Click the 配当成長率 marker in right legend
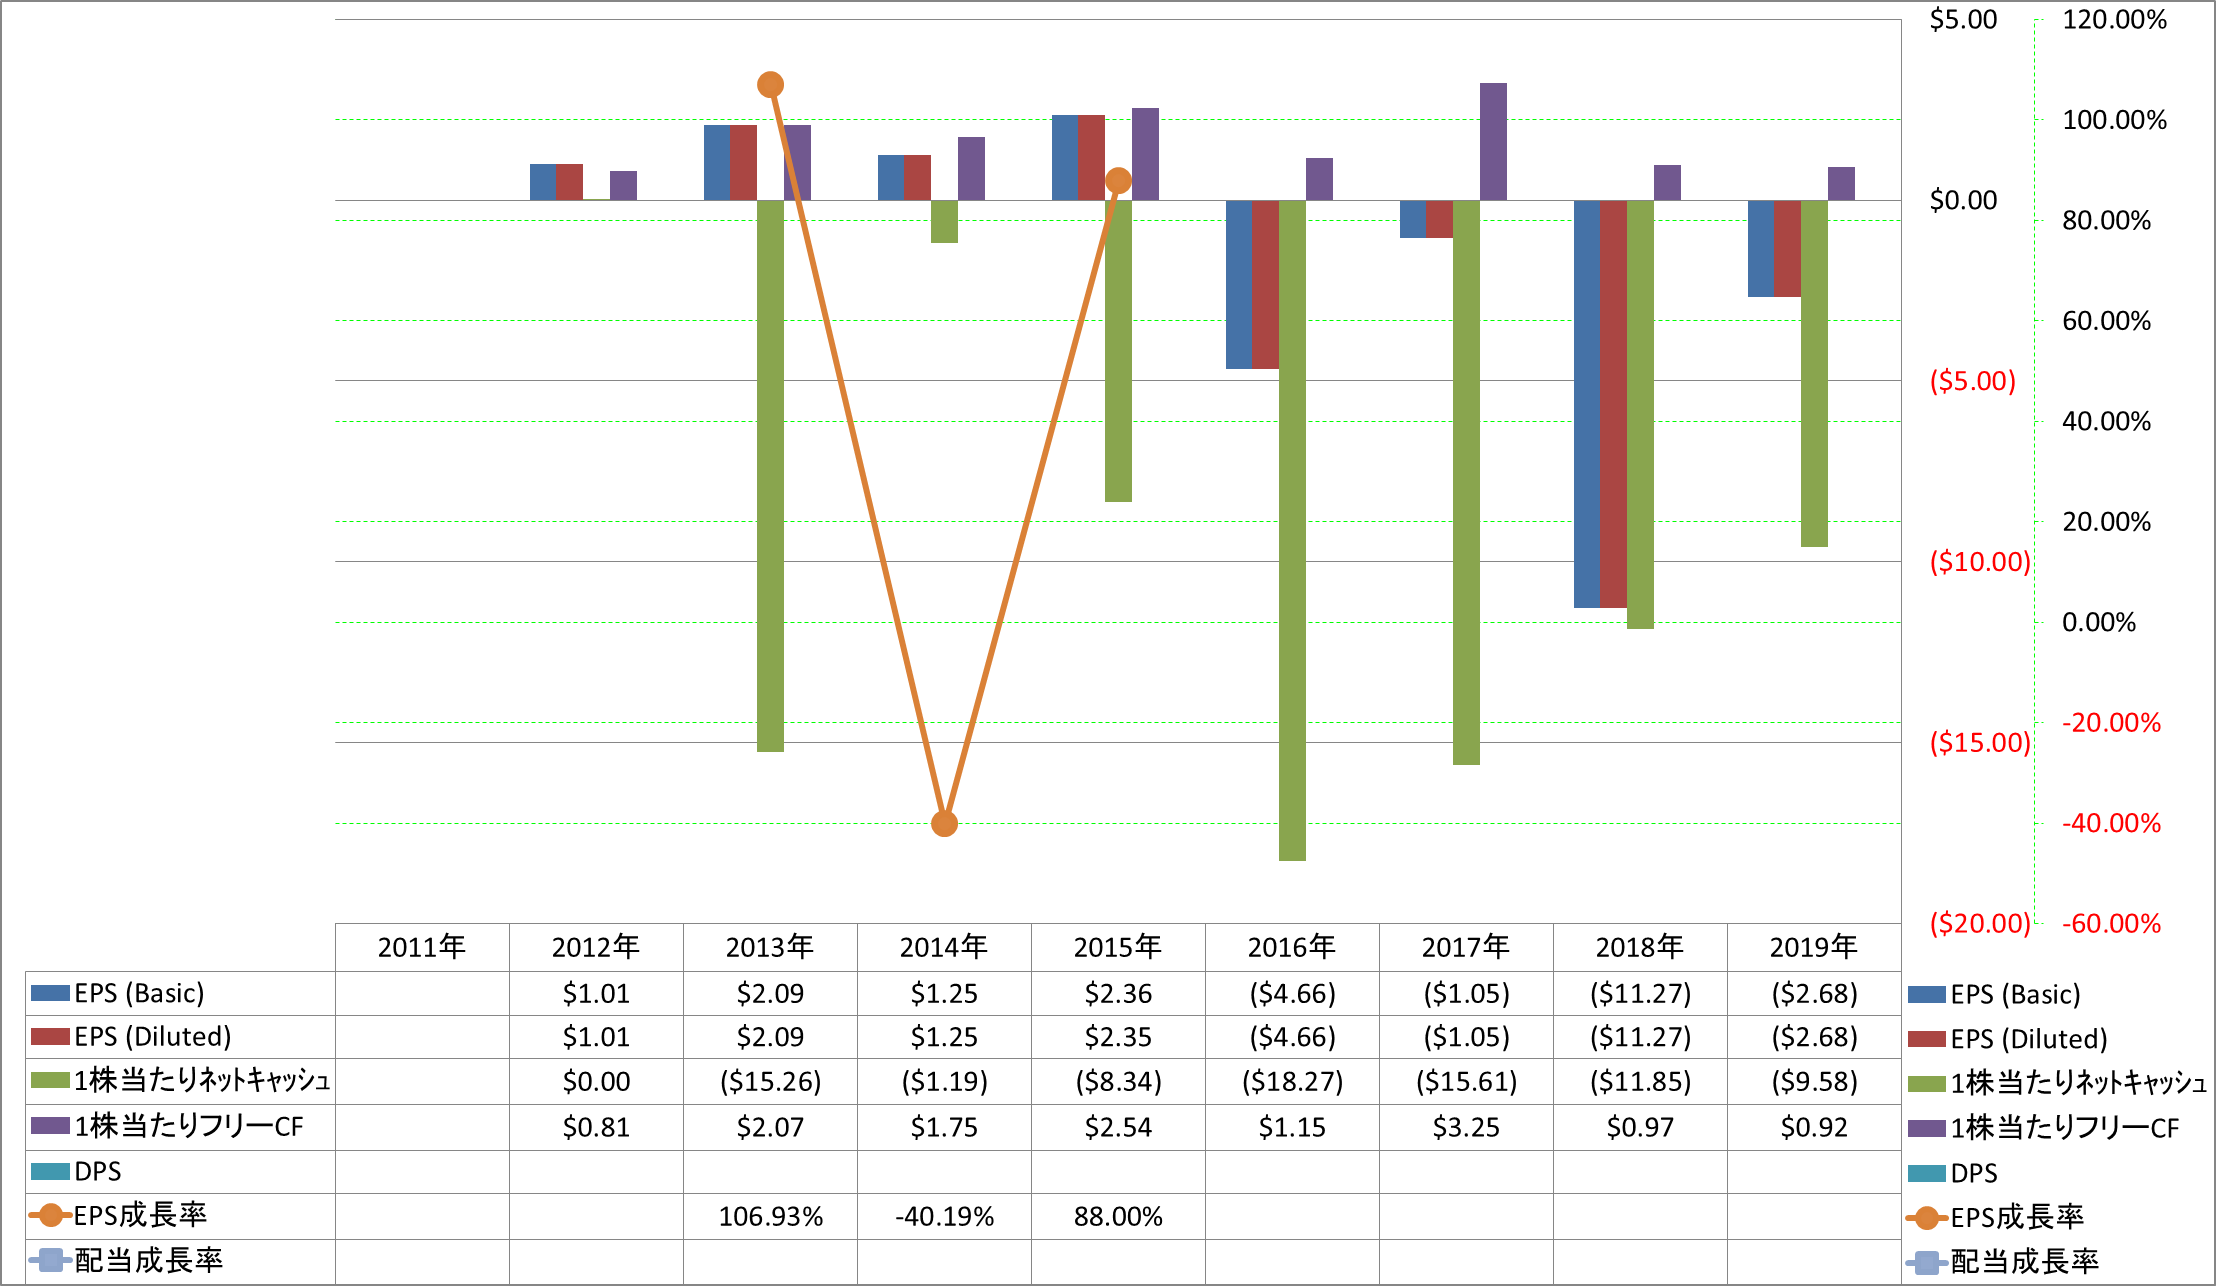 click(1927, 1262)
